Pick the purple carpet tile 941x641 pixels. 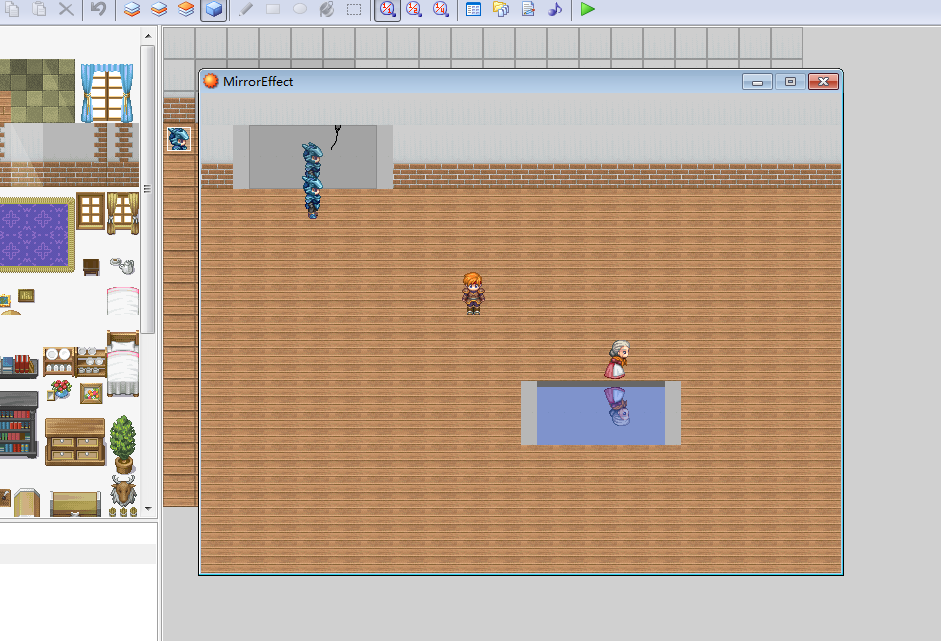tap(36, 235)
